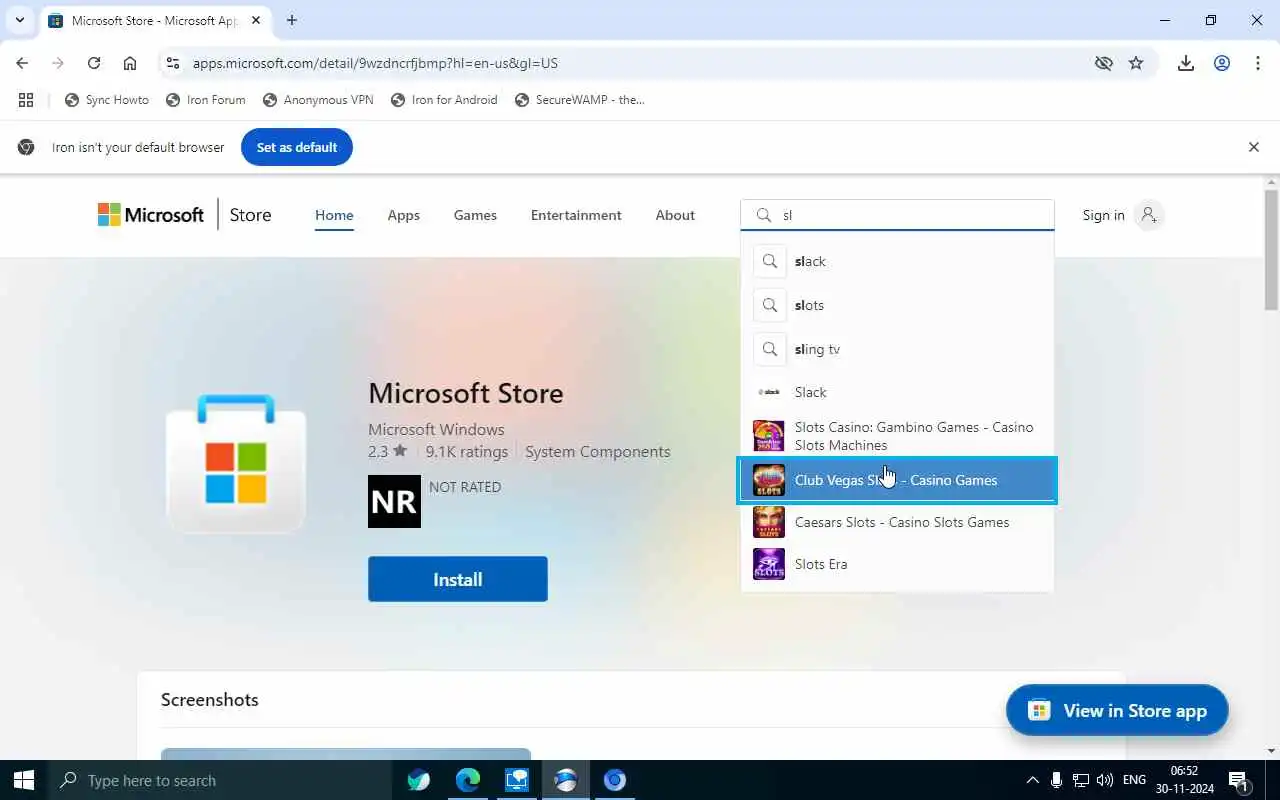This screenshot has height=800, width=1280.
Task: Click the Microsoft Store app logo image
Action: [x=236, y=463]
